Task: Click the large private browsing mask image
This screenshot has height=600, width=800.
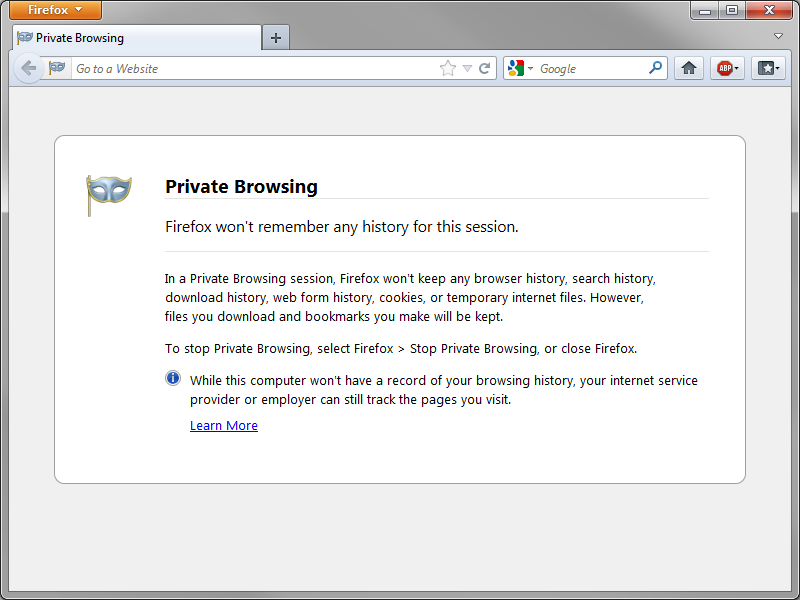Action: 109,193
